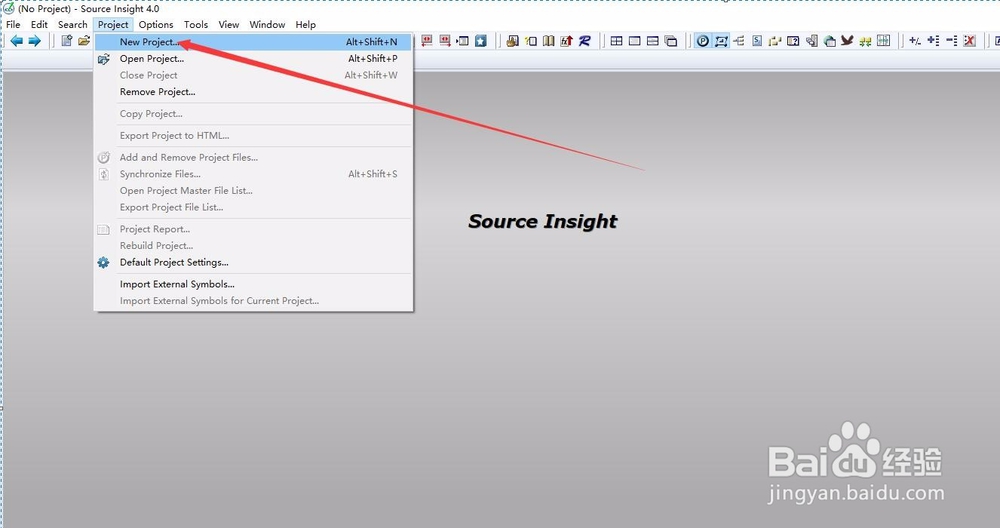Click the Tile Windows grid icon
1000x528 pixels.
(616, 41)
